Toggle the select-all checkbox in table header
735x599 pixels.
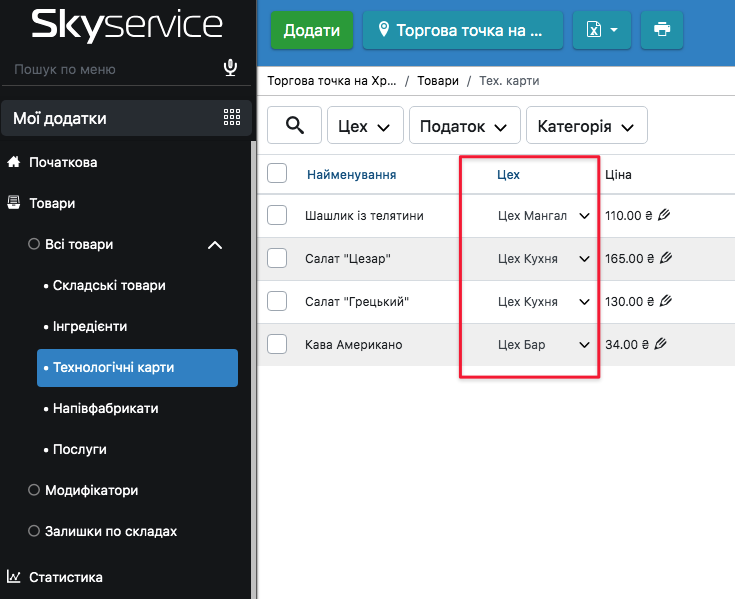coord(277,173)
